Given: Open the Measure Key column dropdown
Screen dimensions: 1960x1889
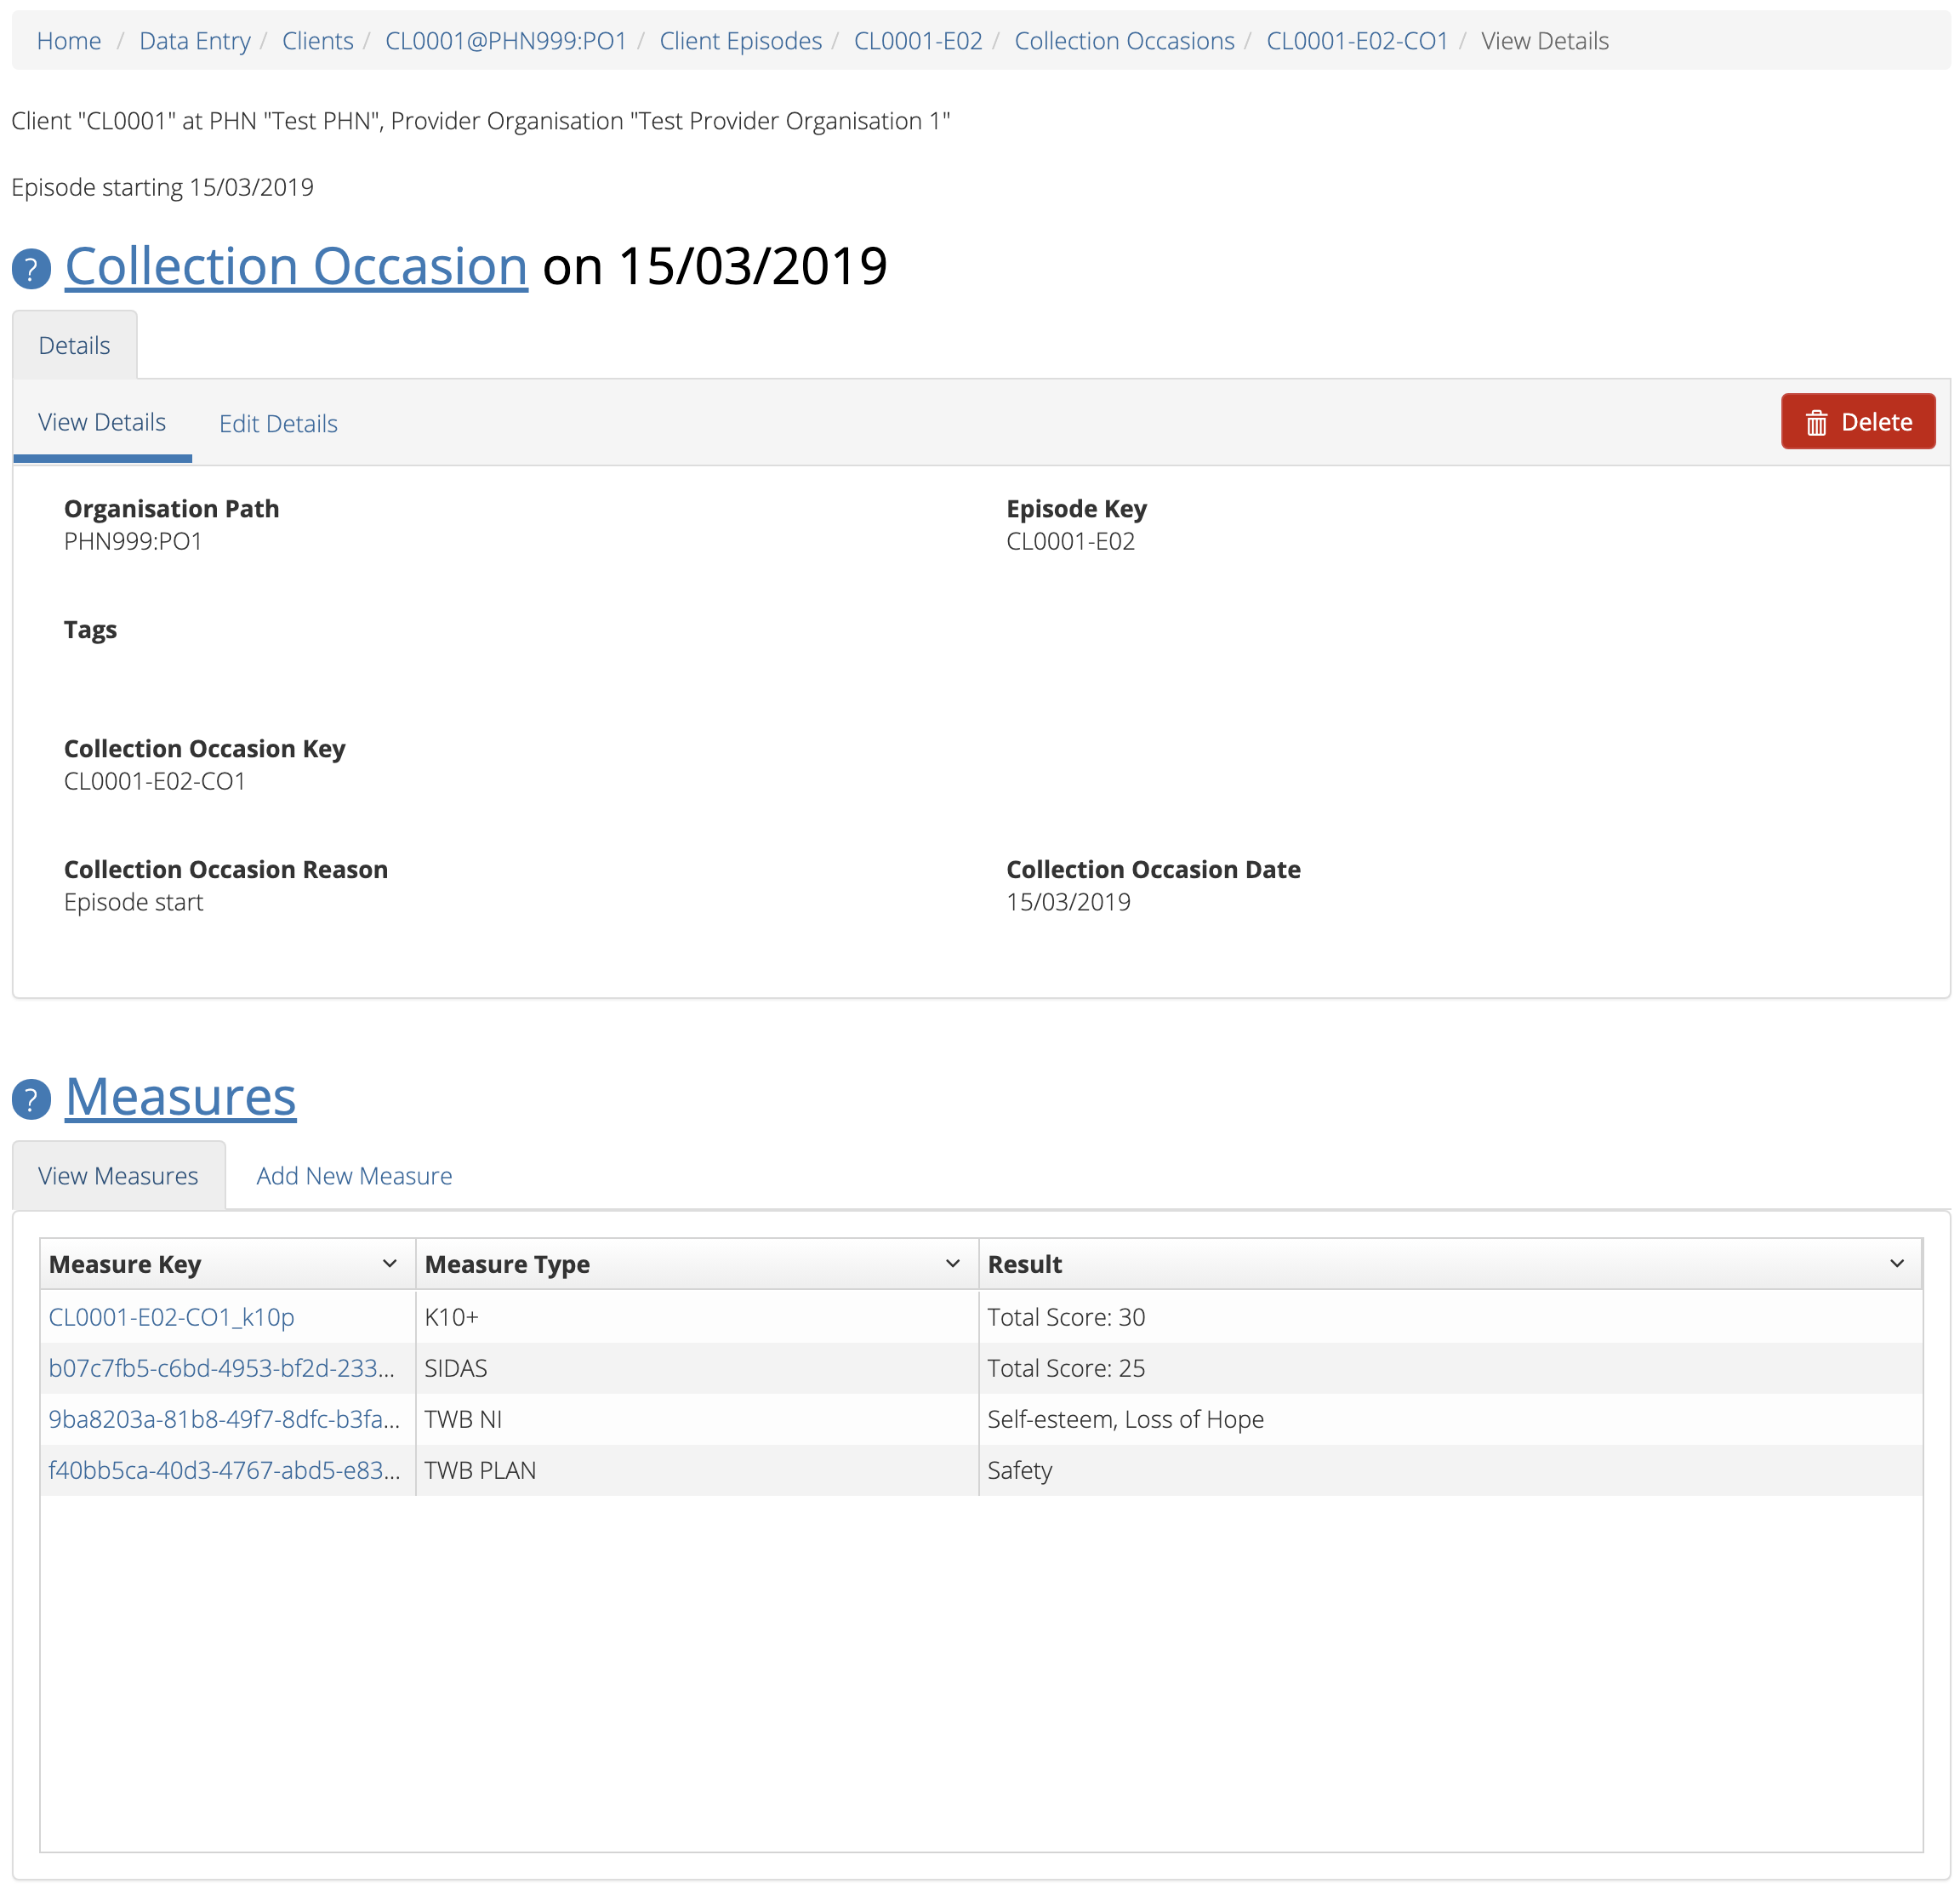Looking at the screenshot, I should point(389,1264).
